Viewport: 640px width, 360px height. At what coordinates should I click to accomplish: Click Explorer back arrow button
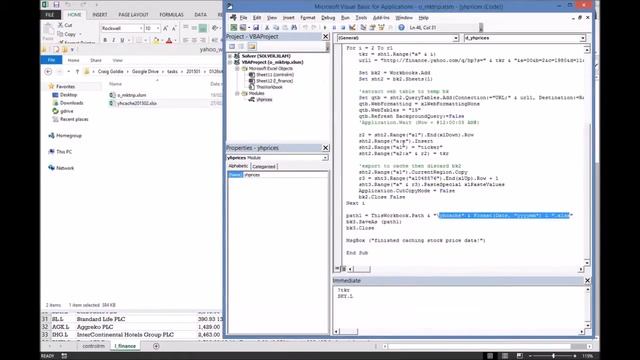[x=48, y=71]
